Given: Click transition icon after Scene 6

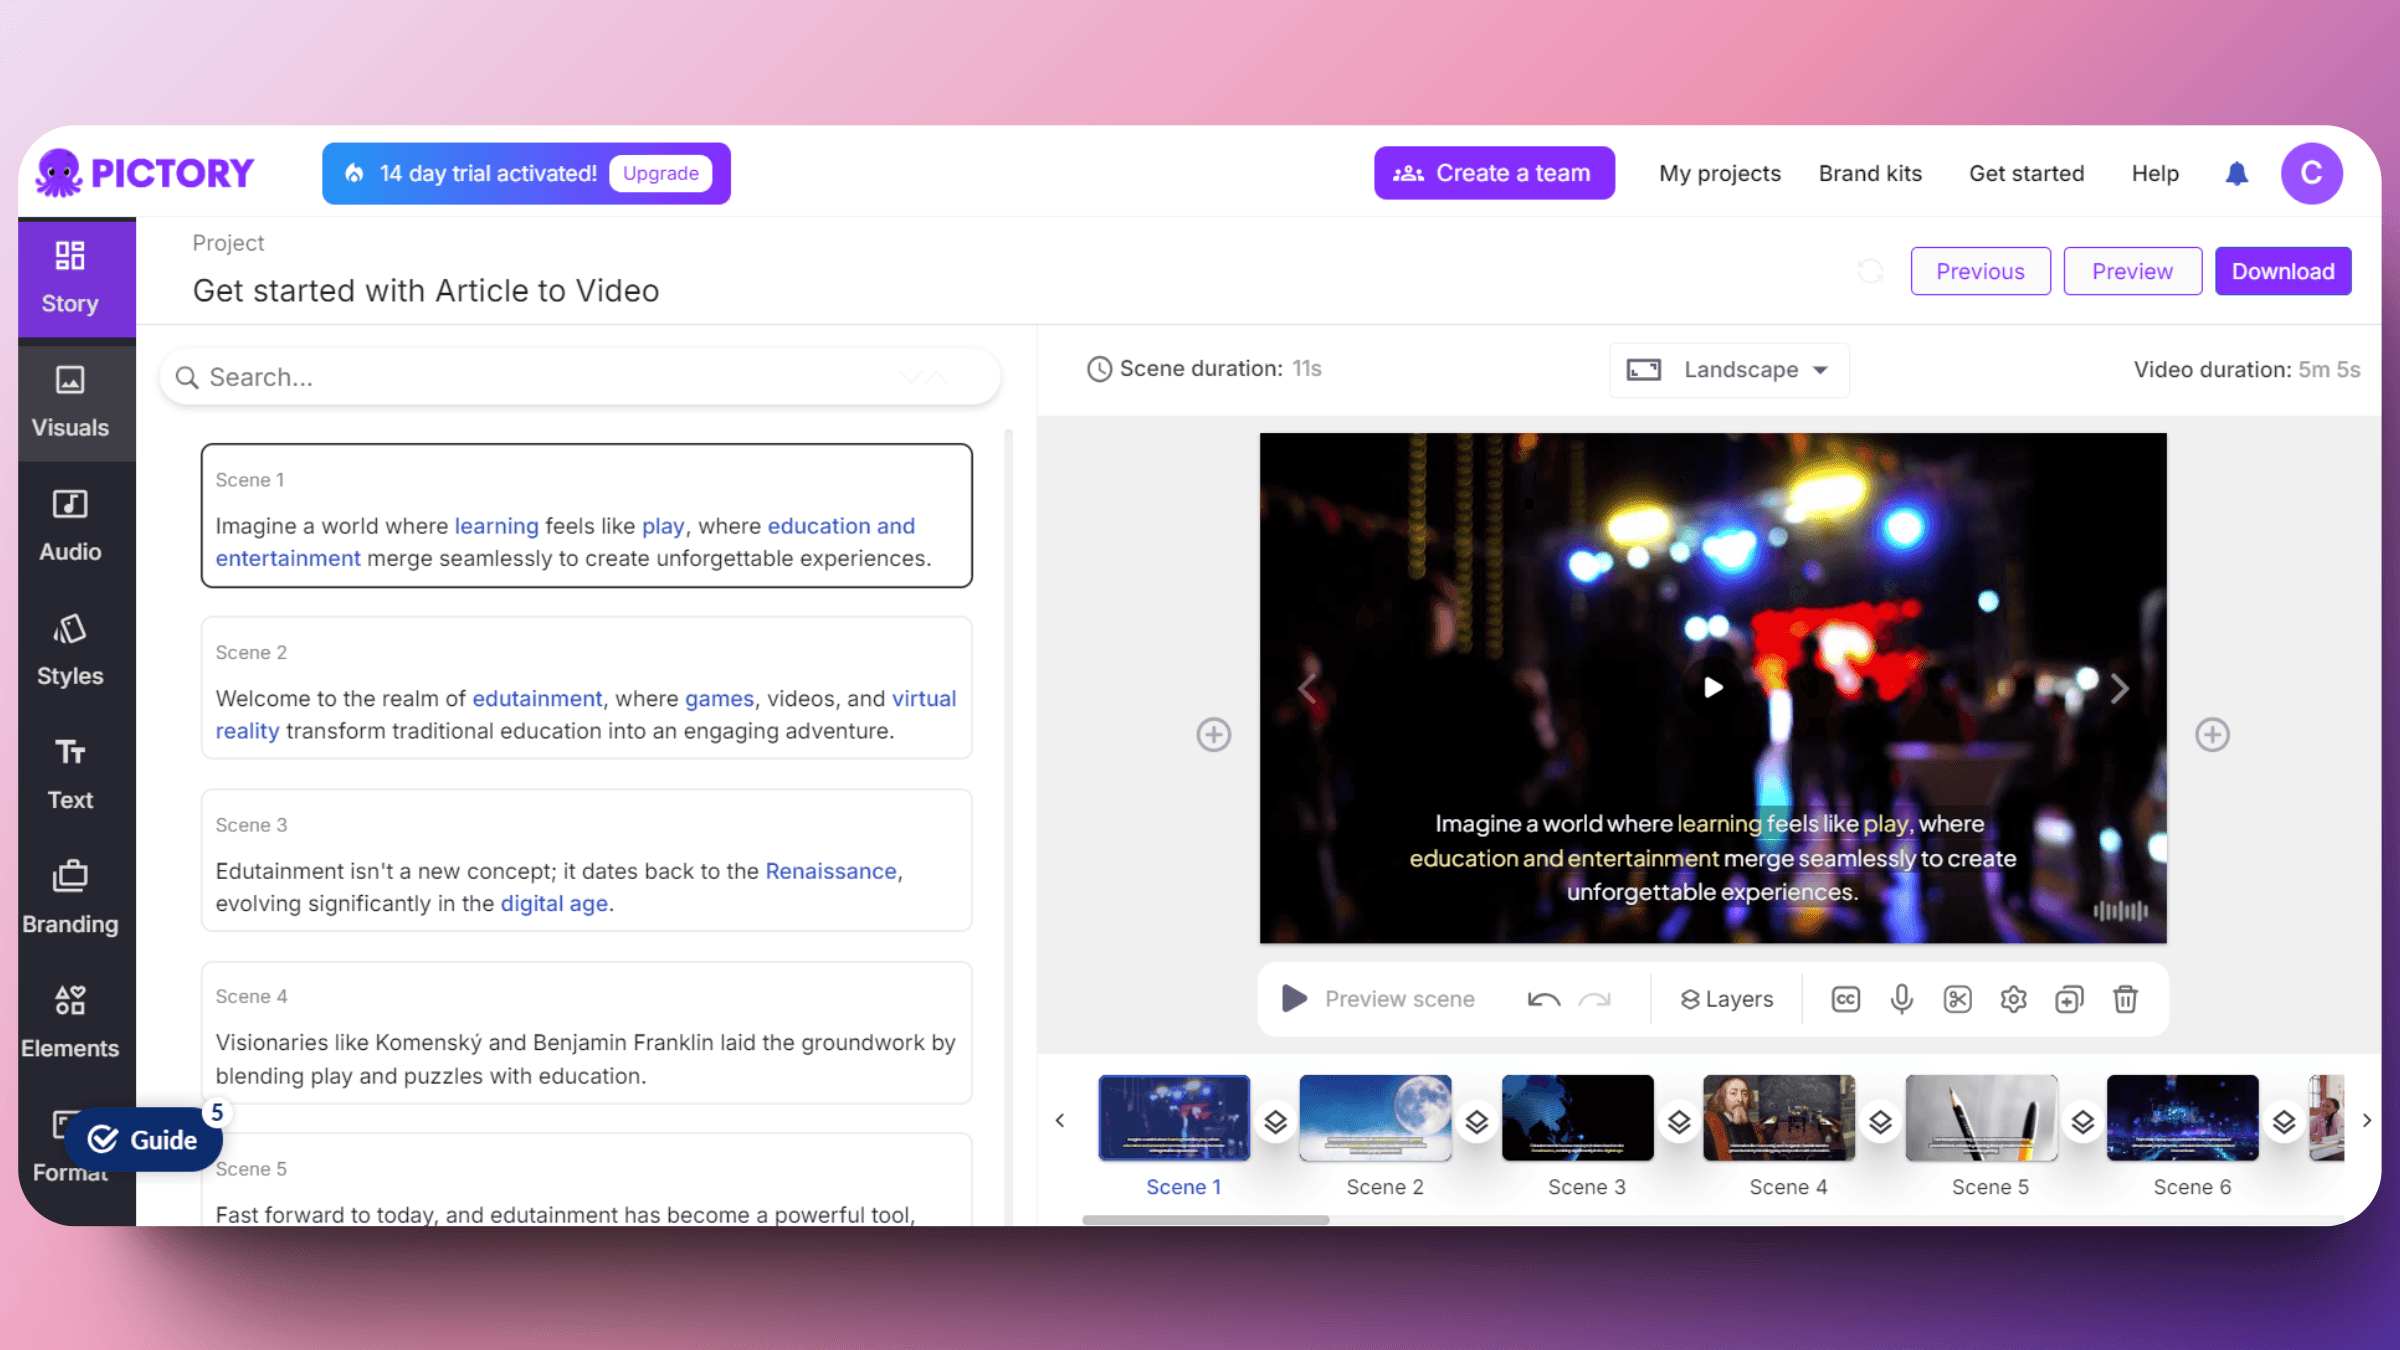Looking at the screenshot, I should tap(2284, 1121).
